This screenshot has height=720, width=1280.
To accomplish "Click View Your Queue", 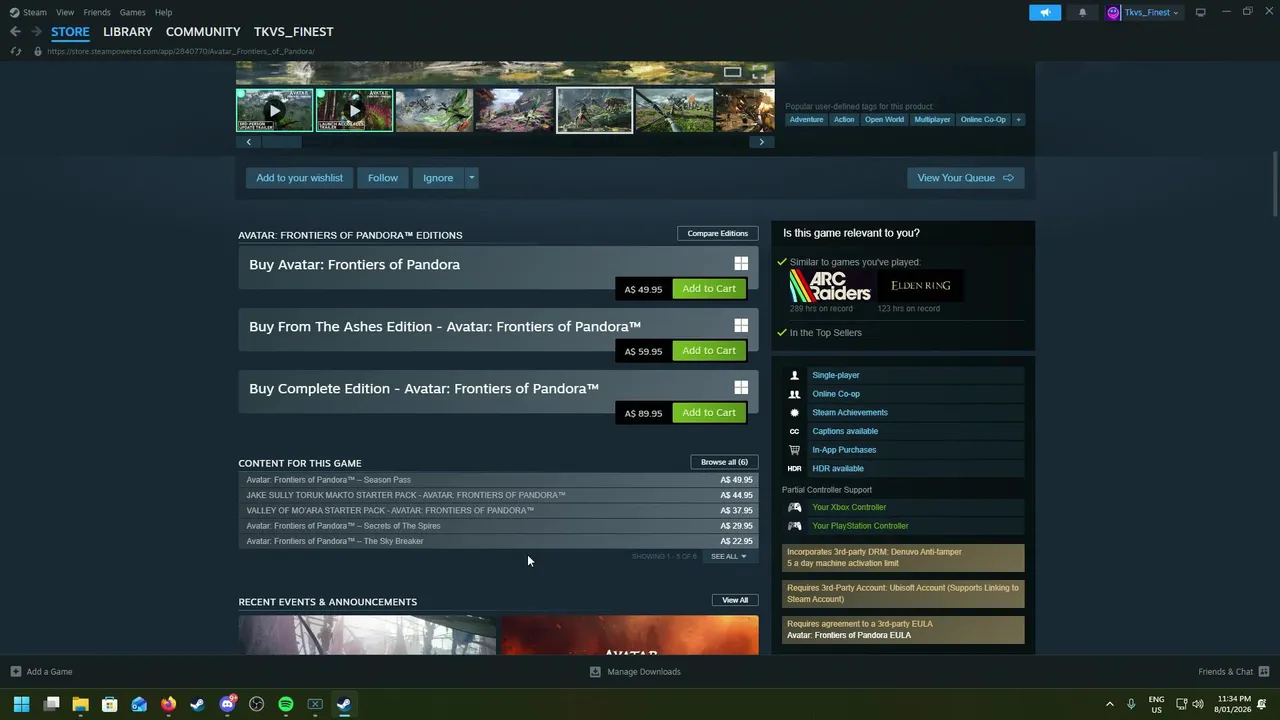I will [965, 178].
